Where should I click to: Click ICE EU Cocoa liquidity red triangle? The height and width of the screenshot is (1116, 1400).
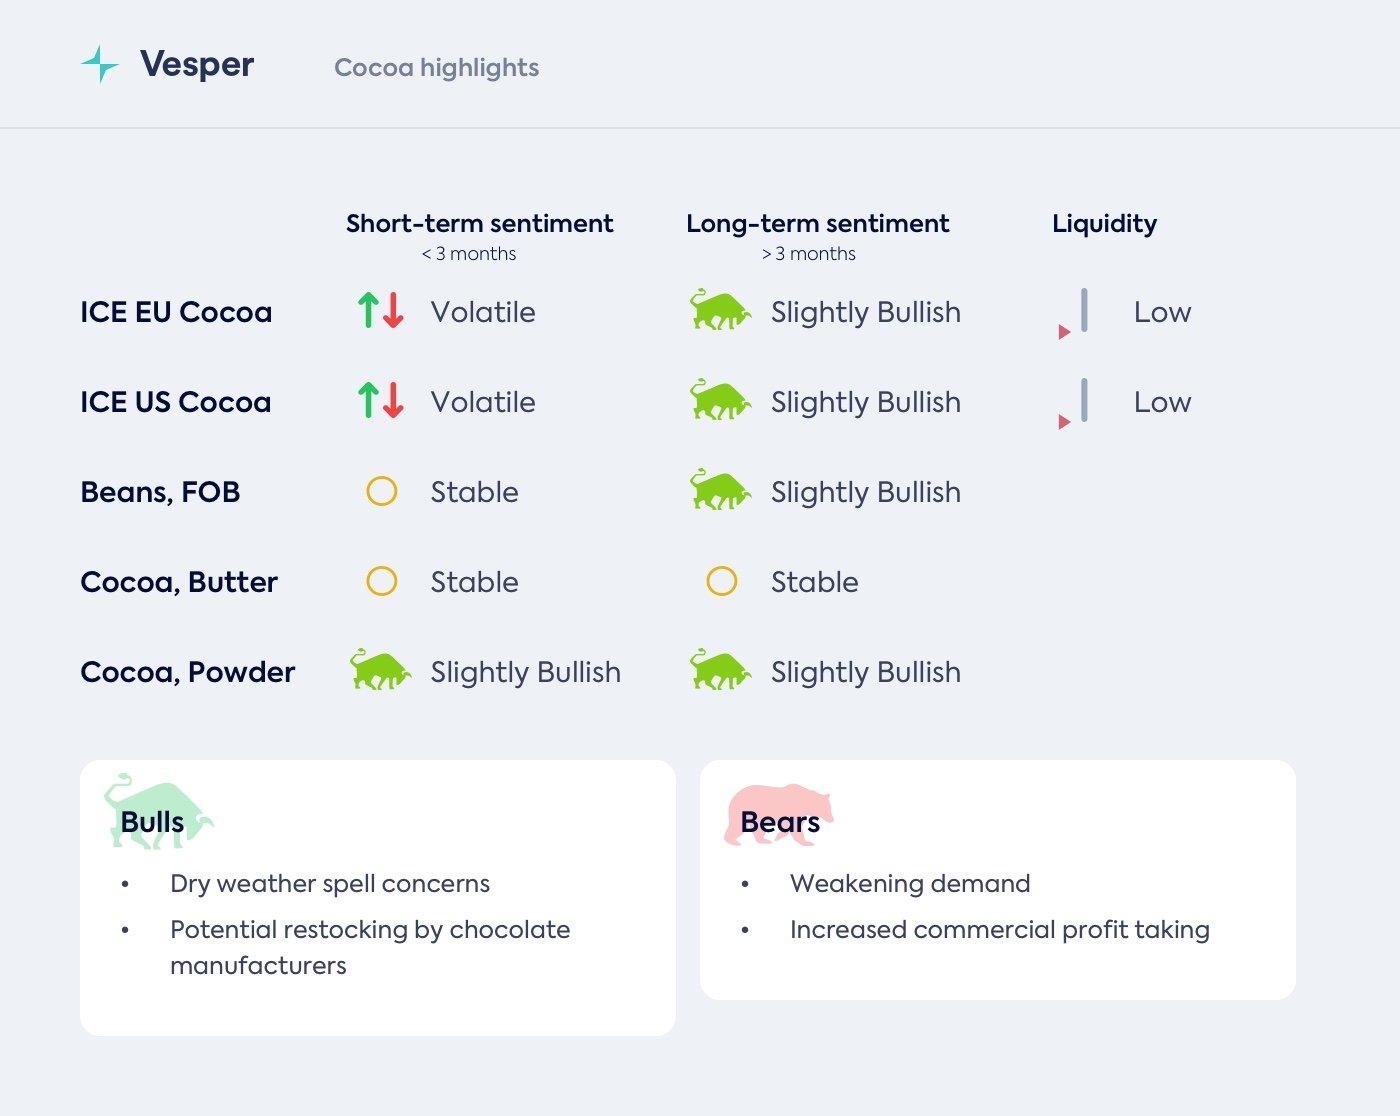point(1064,332)
